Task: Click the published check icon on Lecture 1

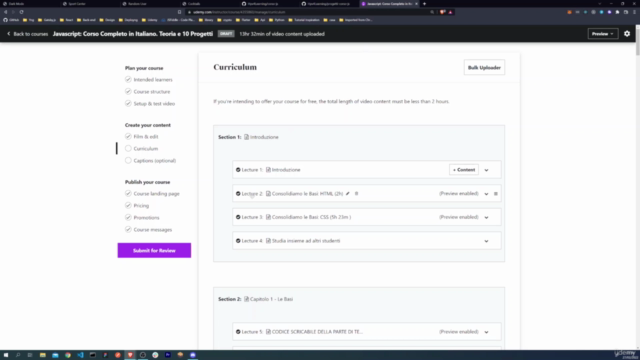Action: pyautogui.click(x=238, y=170)
